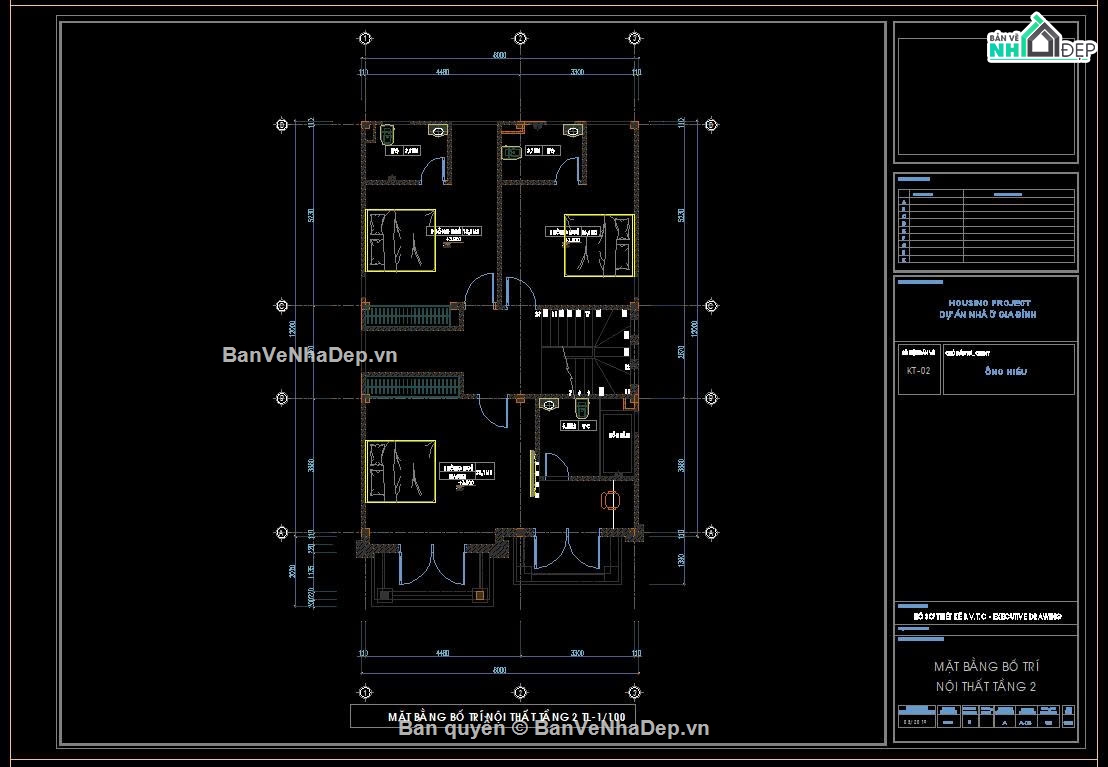This screenshot has height=767, width=1108.
Task: Click grid bubble 3 above the plan
Action: [634, 38]
